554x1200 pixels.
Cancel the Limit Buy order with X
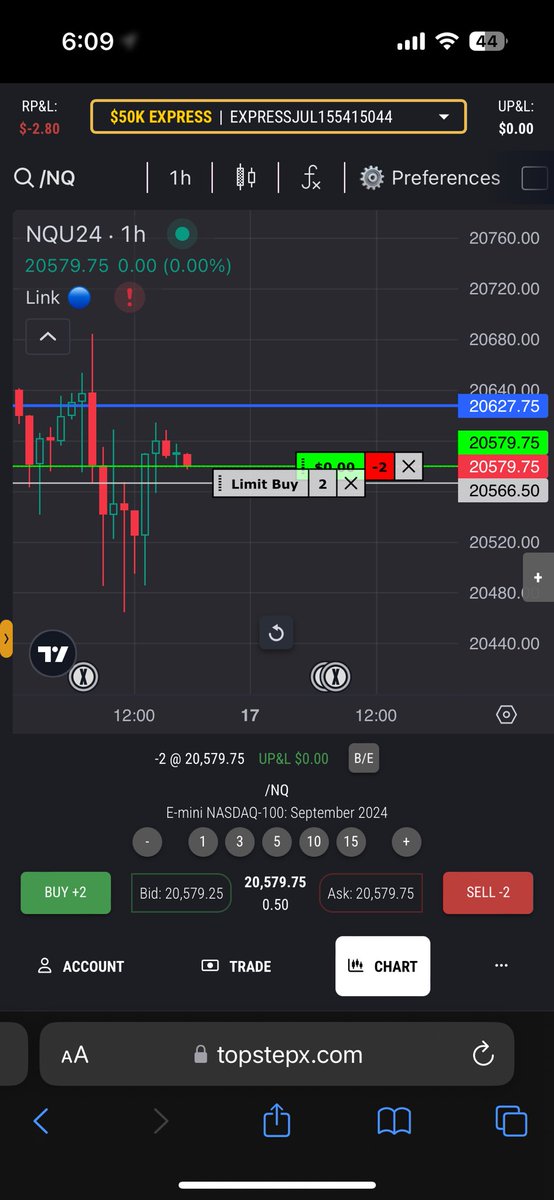click(350, 484)
